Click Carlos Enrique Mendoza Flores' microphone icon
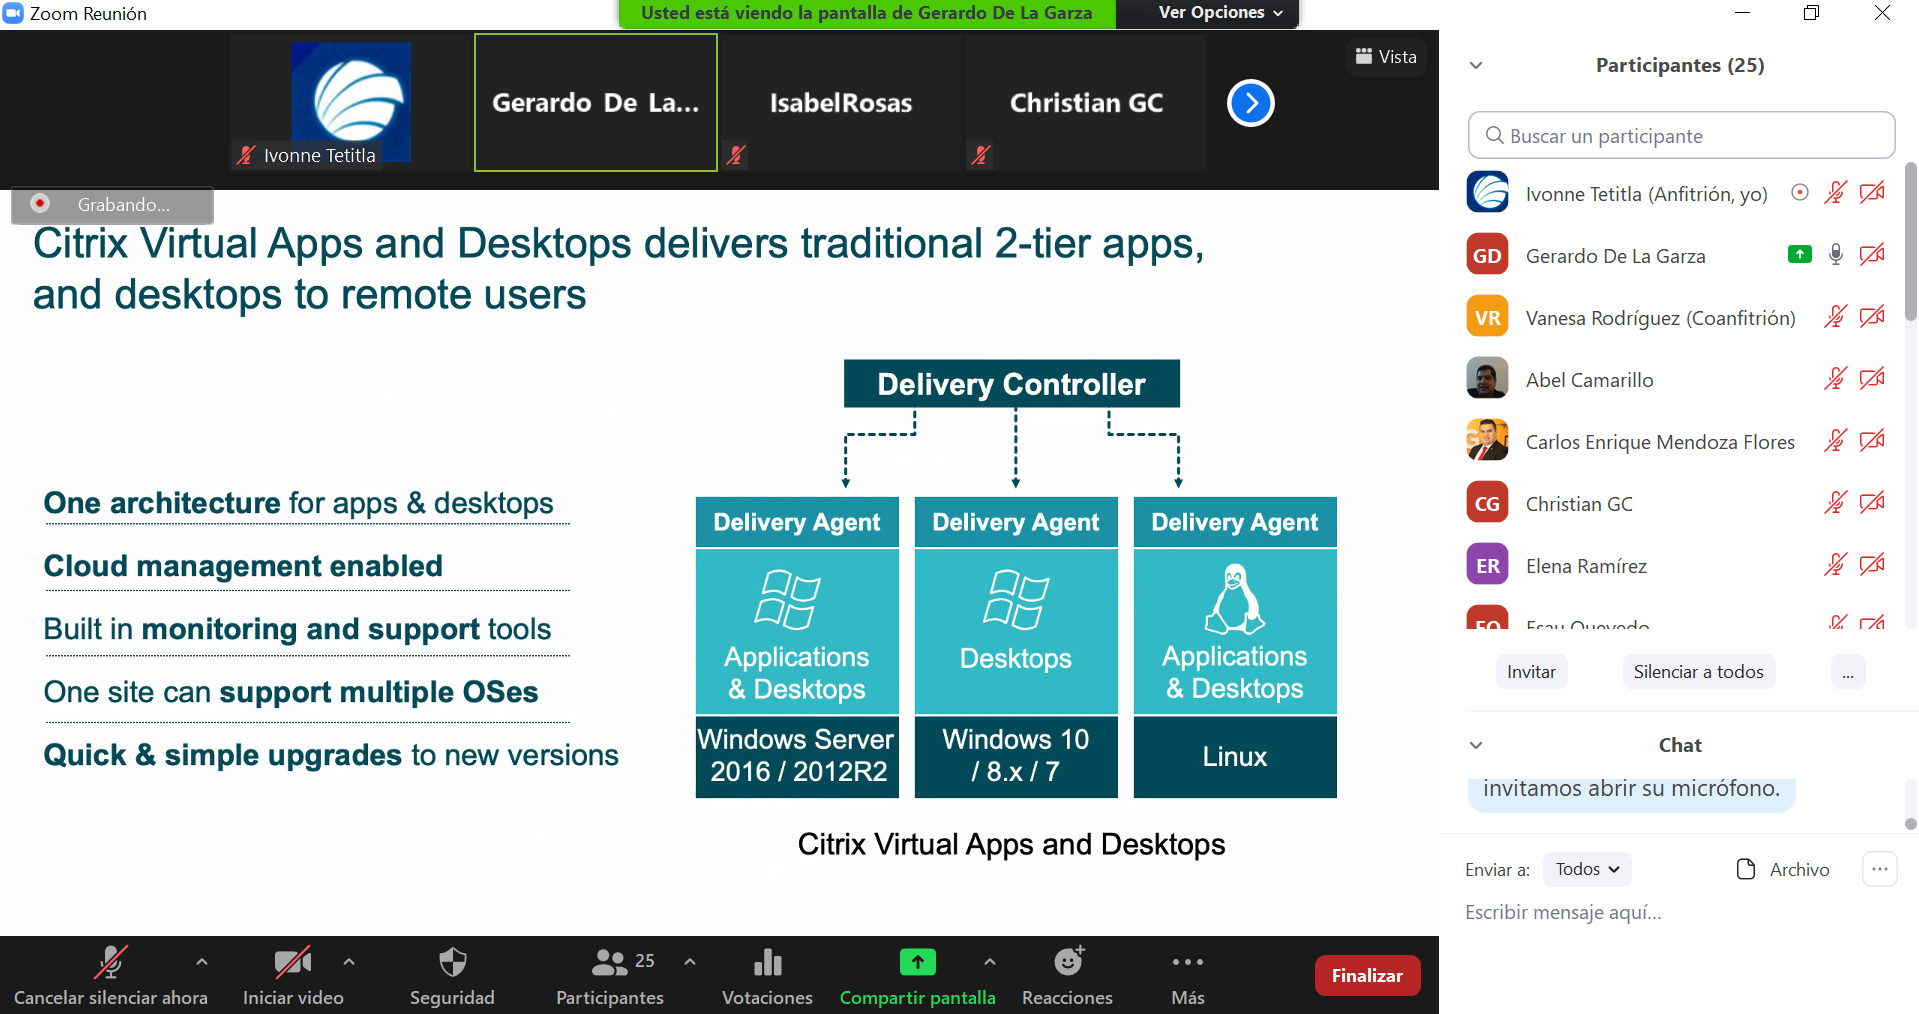This screenshot has width=1919, height=1014. point(1835,441)
